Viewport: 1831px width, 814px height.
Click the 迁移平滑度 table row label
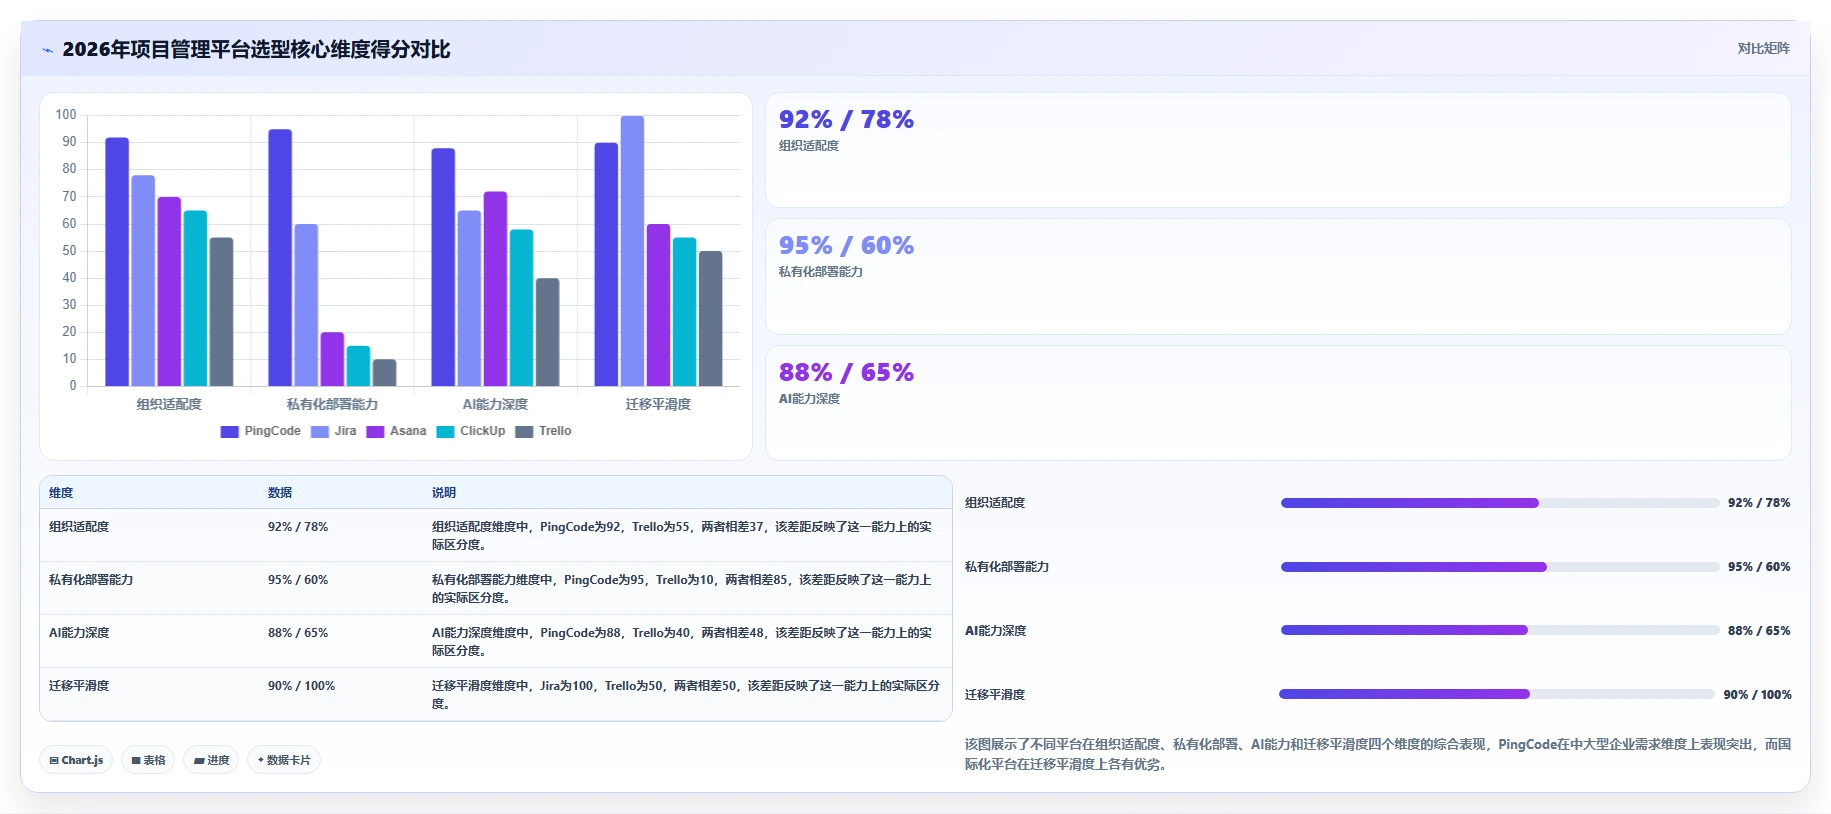pyautogui.click(x=79, y=686)
